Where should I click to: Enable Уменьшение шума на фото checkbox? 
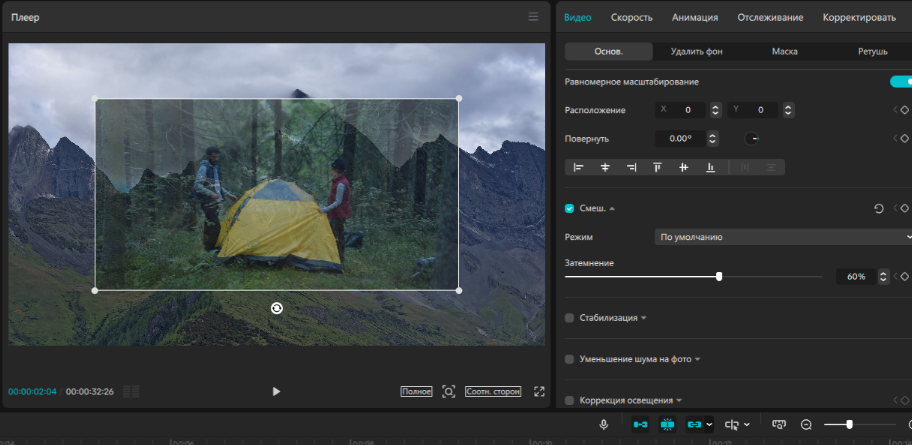569,359
